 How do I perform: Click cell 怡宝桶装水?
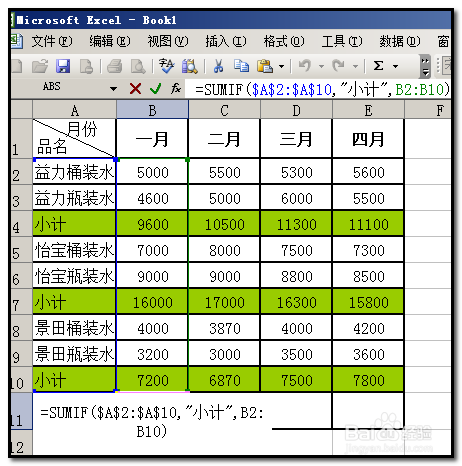(x=74, y=250)
